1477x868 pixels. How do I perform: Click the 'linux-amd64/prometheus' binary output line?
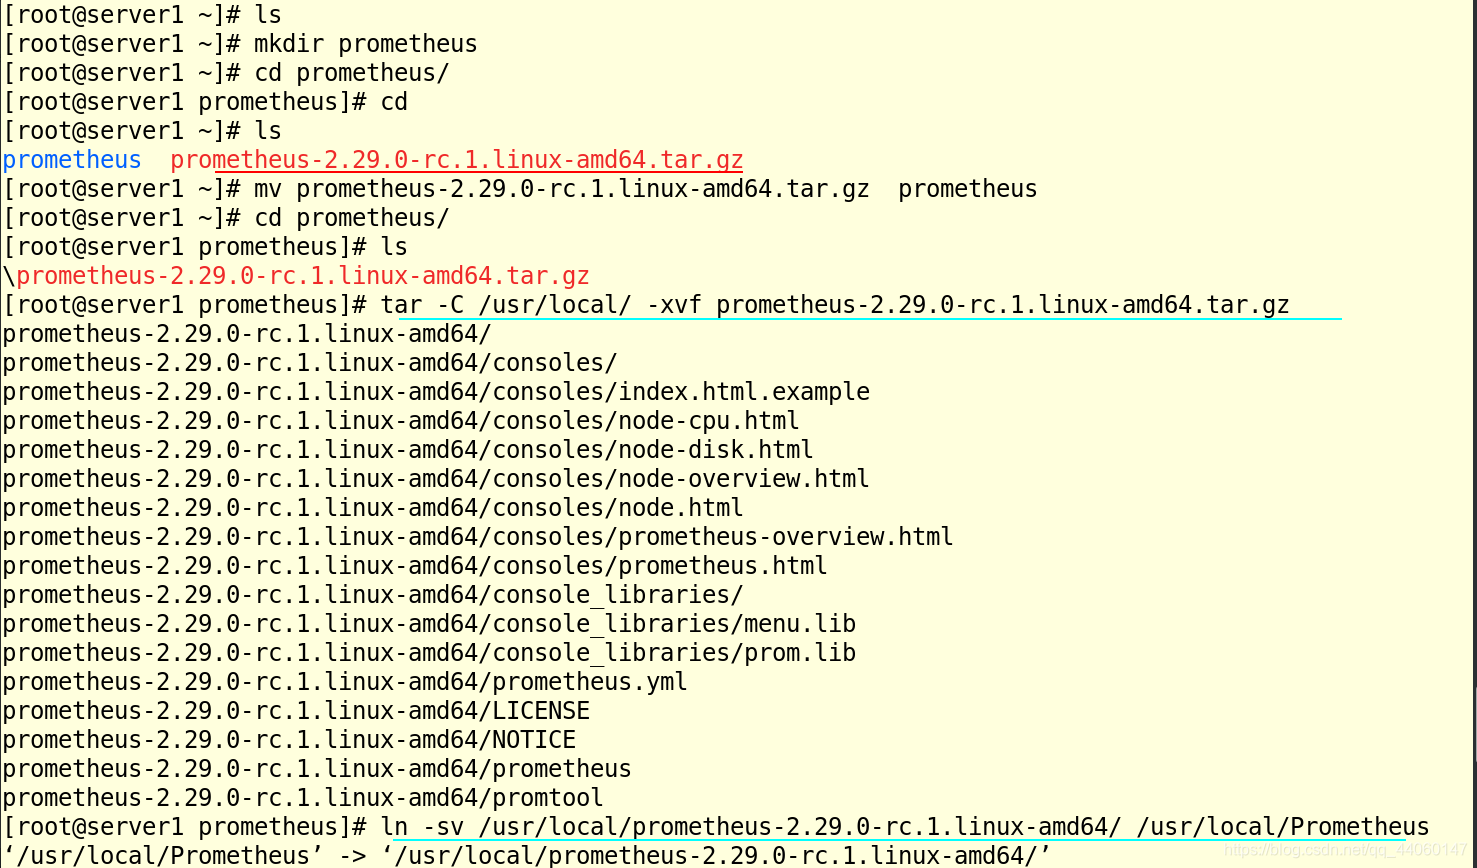tap(317, 769)
